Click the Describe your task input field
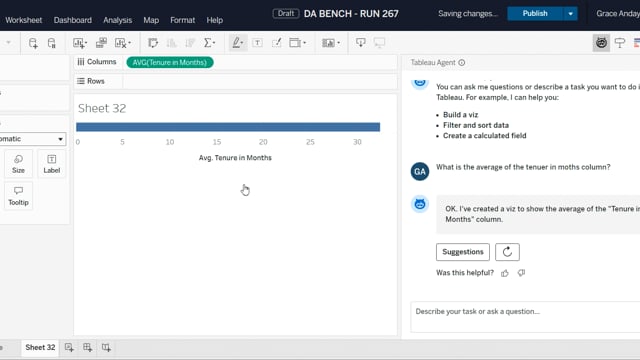640x360 pixels. tap(525, 317)
